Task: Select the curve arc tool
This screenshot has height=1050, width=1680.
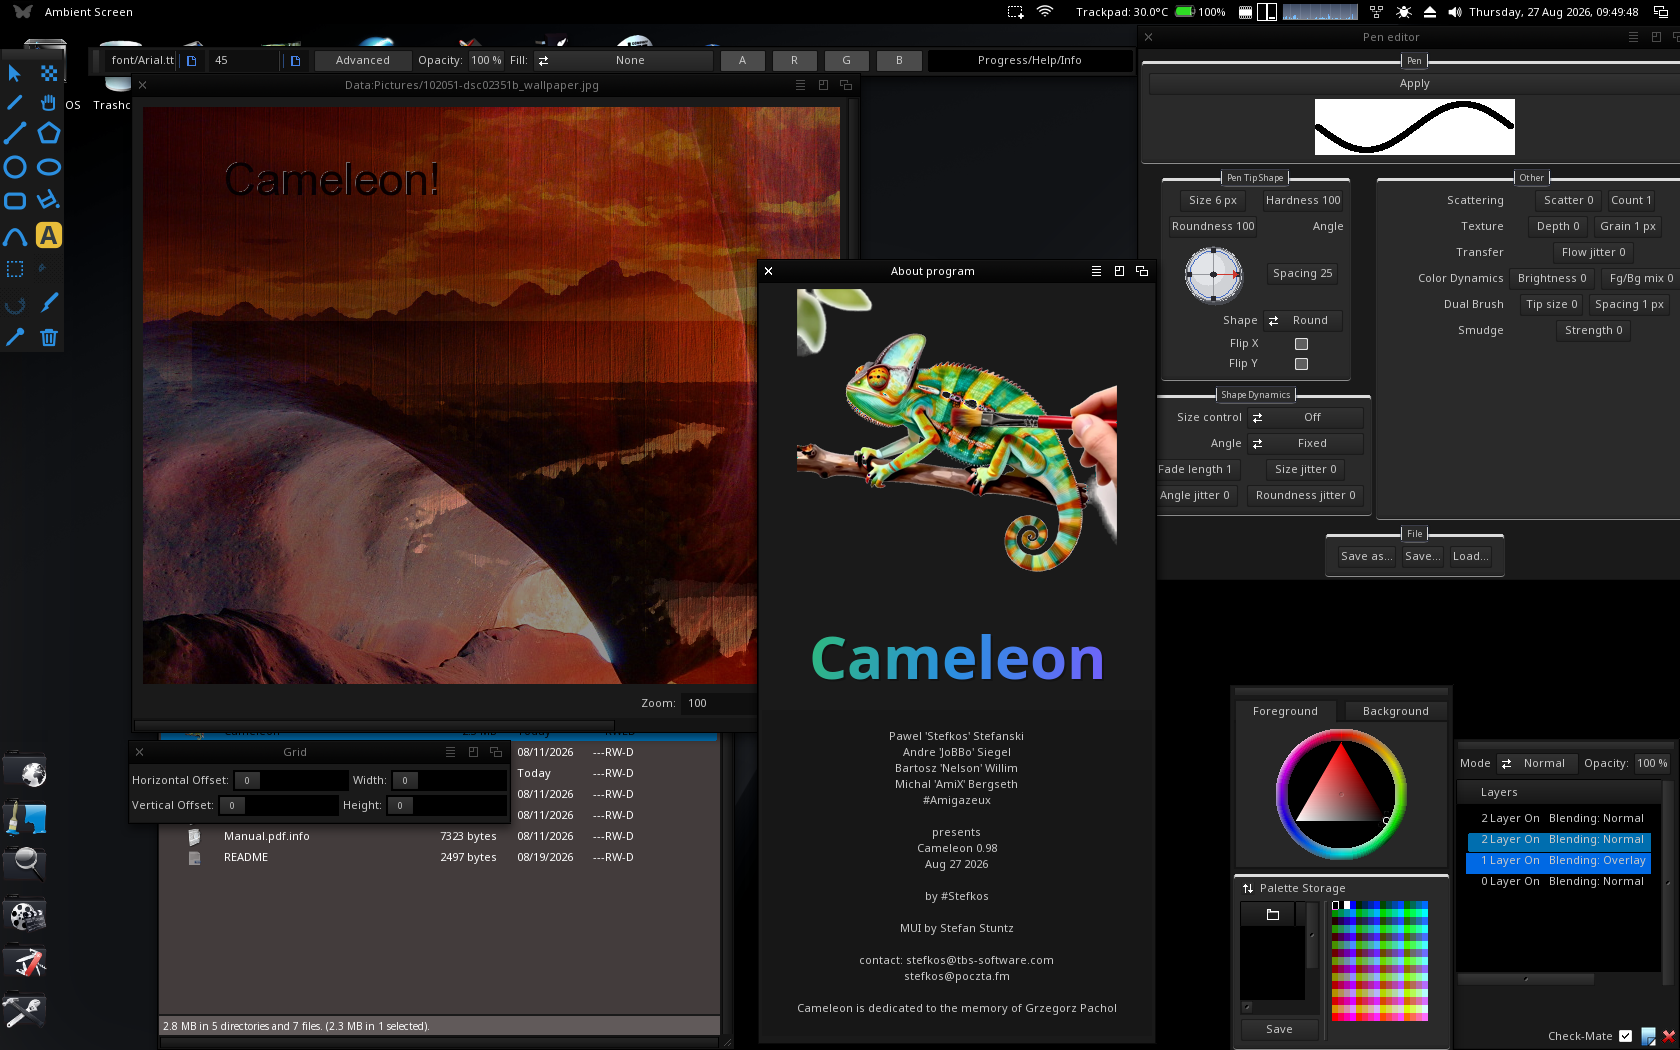Action: [15, 236]
